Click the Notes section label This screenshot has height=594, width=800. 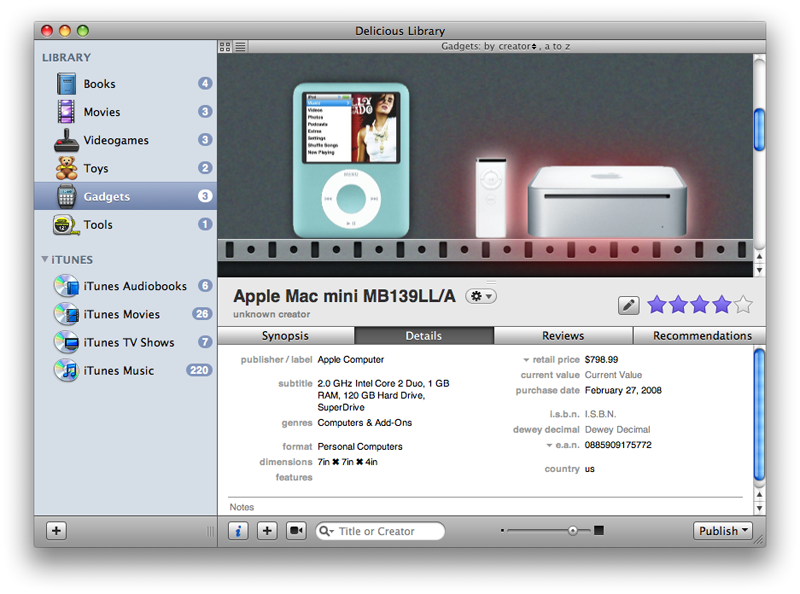(x=241, y=507)
